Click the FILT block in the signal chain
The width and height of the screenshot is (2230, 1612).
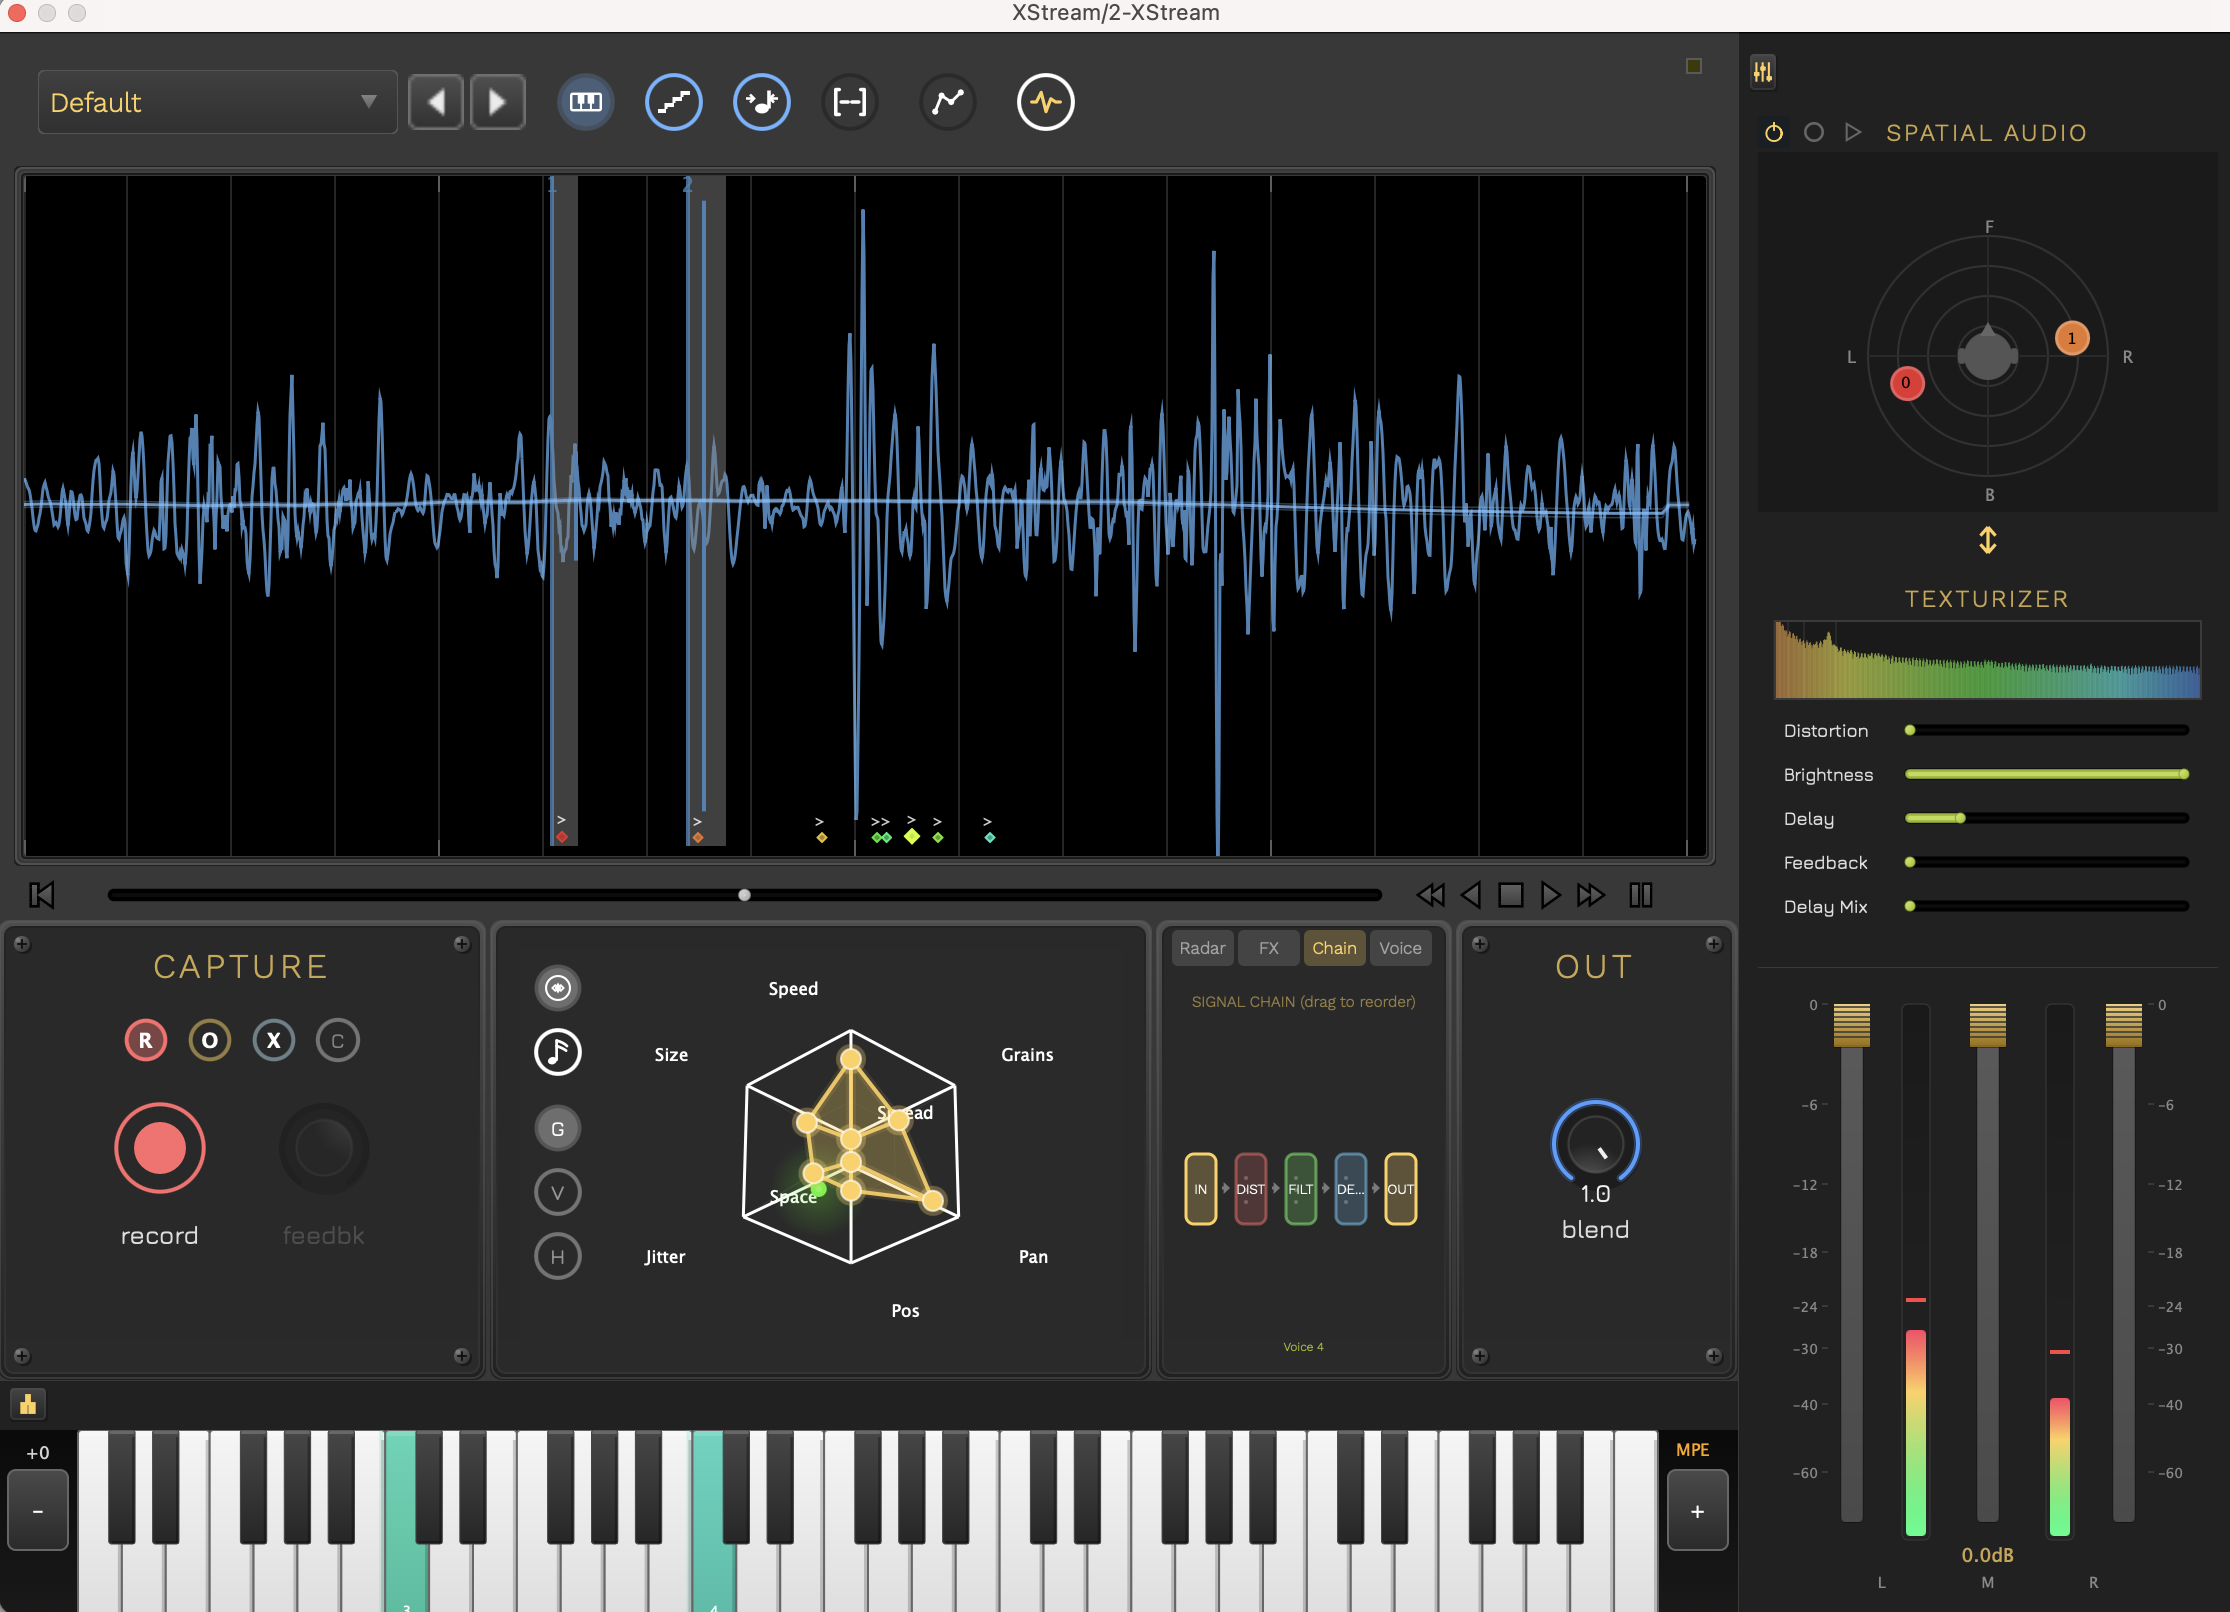coord(1301,1188)
